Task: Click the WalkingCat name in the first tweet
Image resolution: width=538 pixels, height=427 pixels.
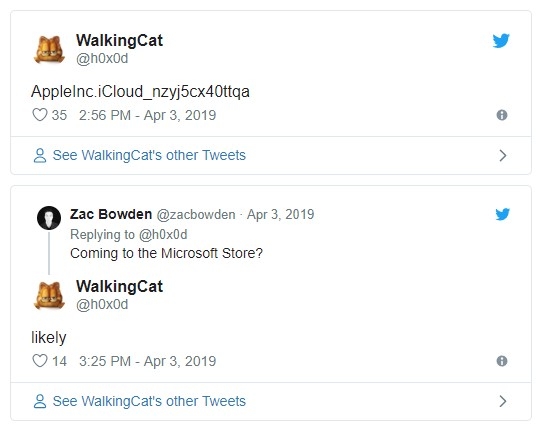Action: [119, 41]
